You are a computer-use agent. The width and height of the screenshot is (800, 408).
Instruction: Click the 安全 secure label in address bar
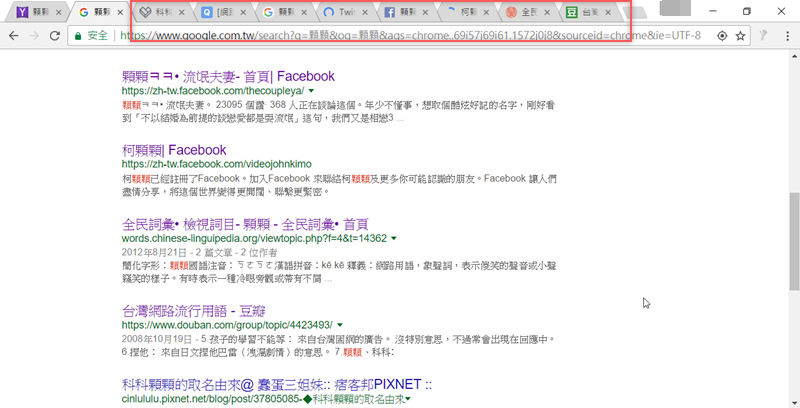(97, 36)
